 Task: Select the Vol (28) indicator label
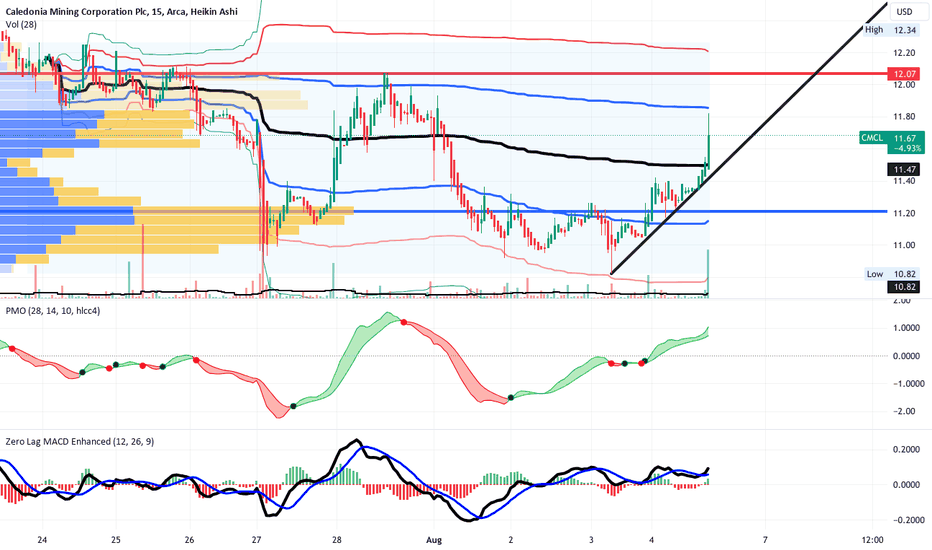pos(21,24)
